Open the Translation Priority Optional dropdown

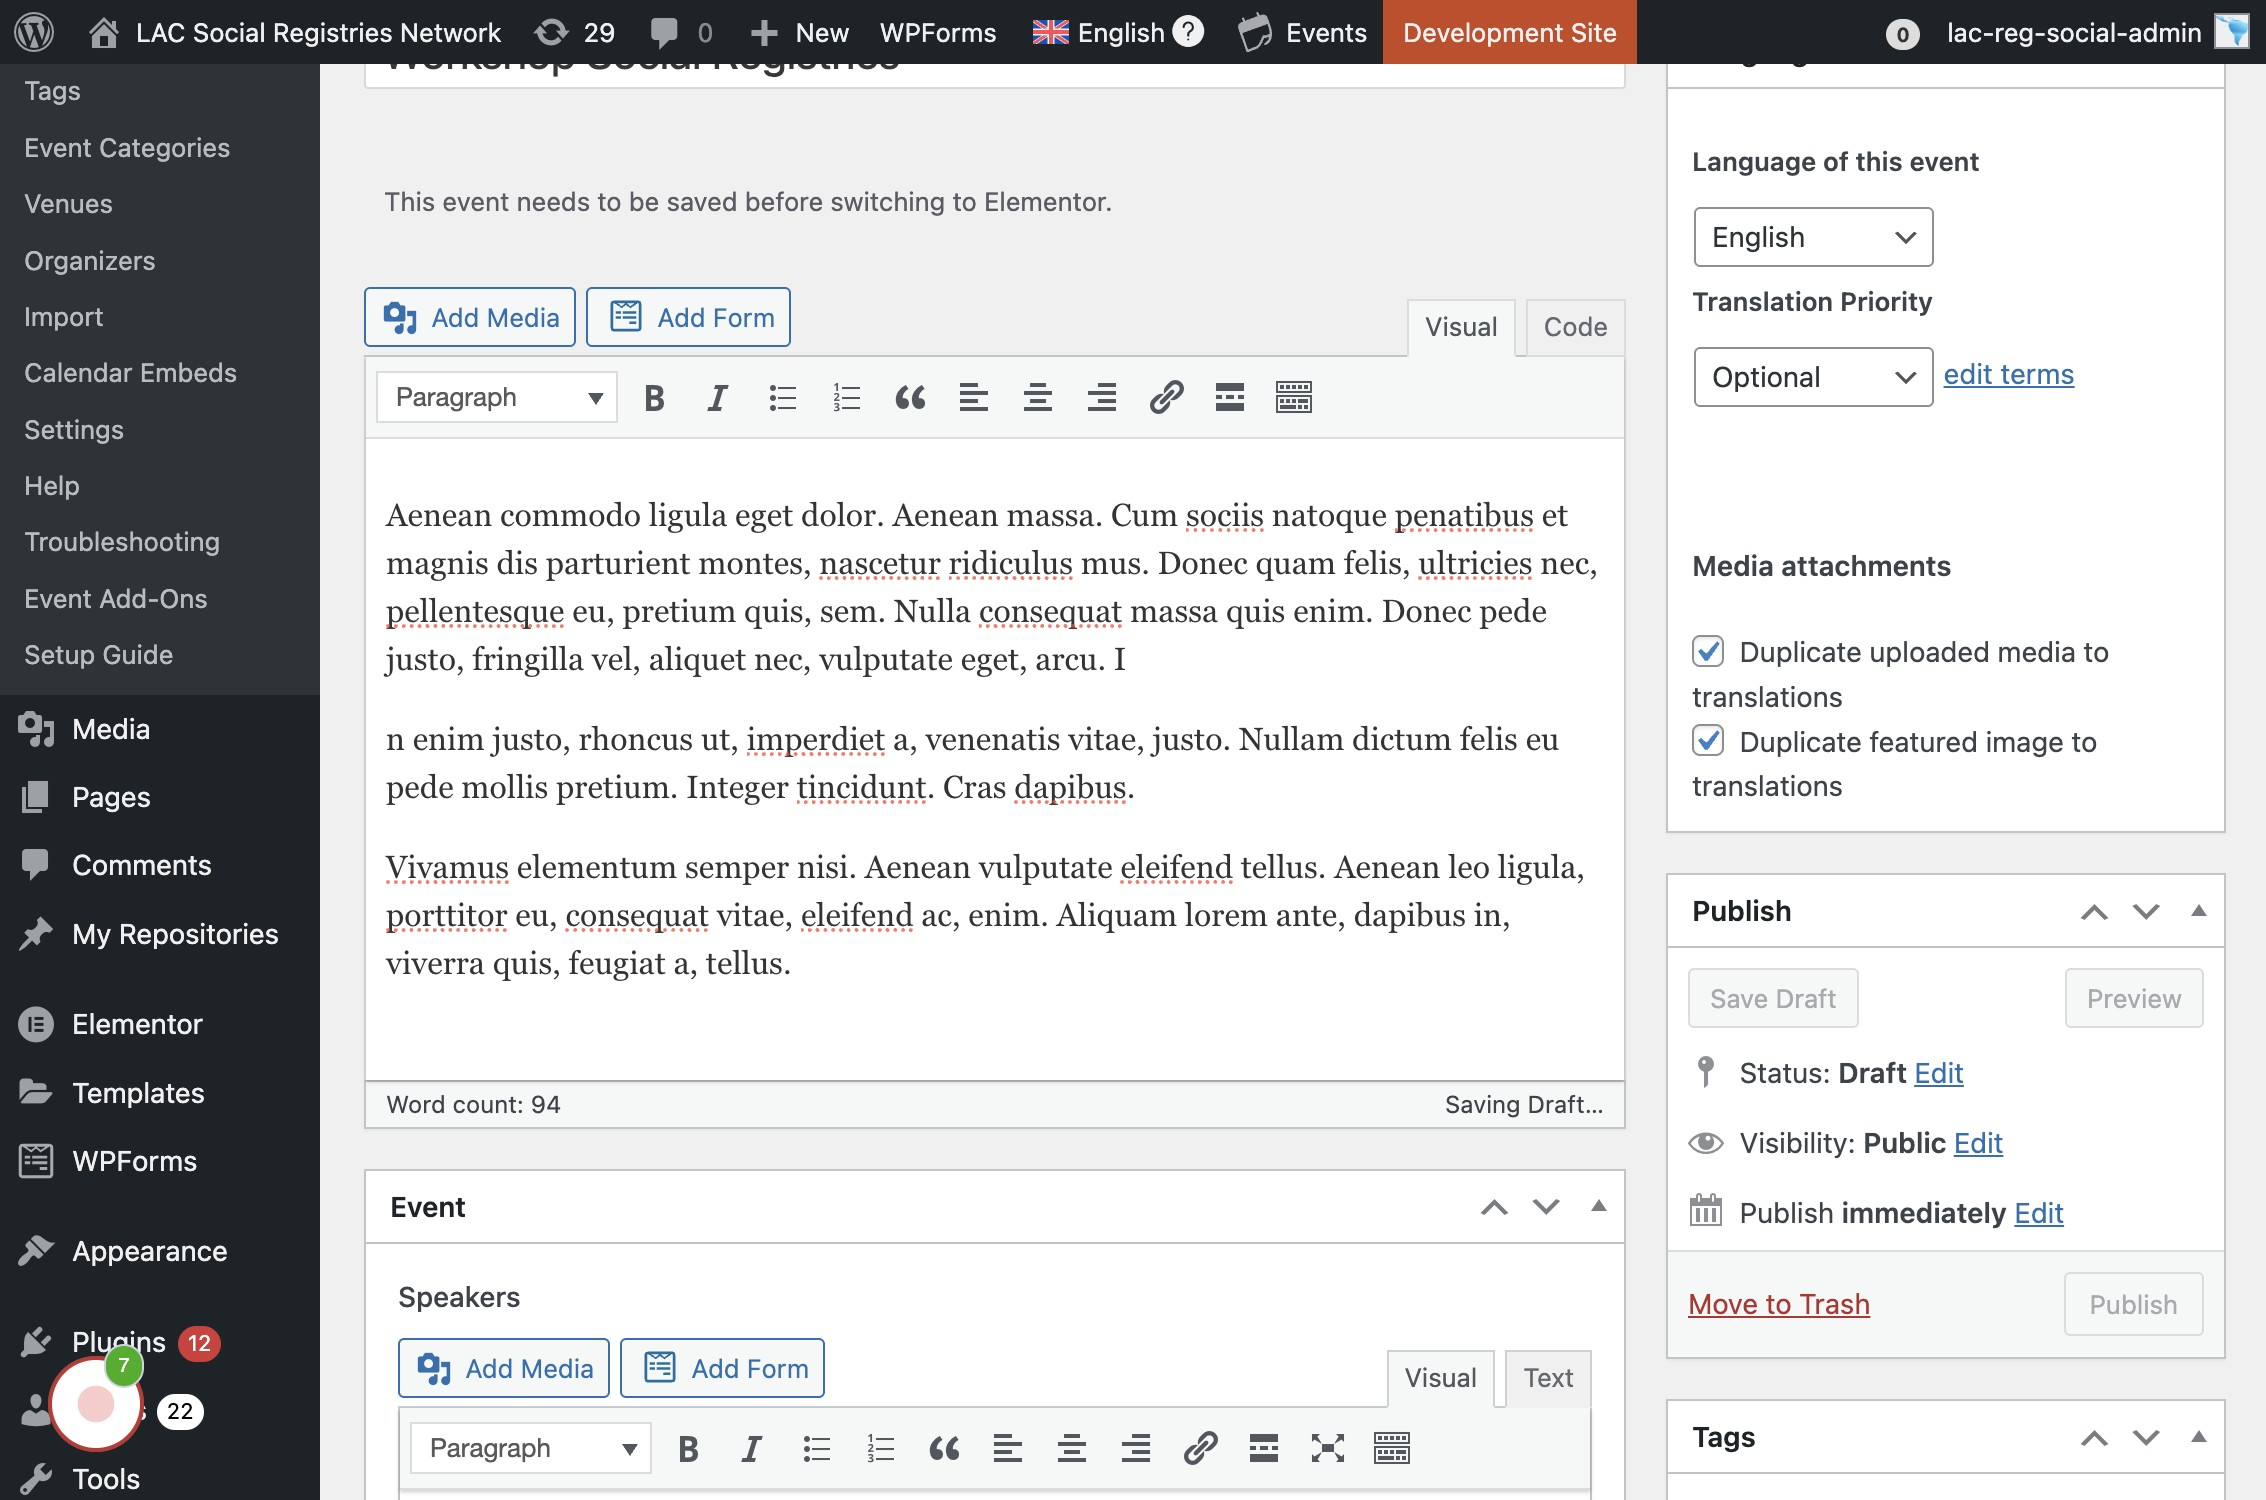click(x=1813, y=377)
